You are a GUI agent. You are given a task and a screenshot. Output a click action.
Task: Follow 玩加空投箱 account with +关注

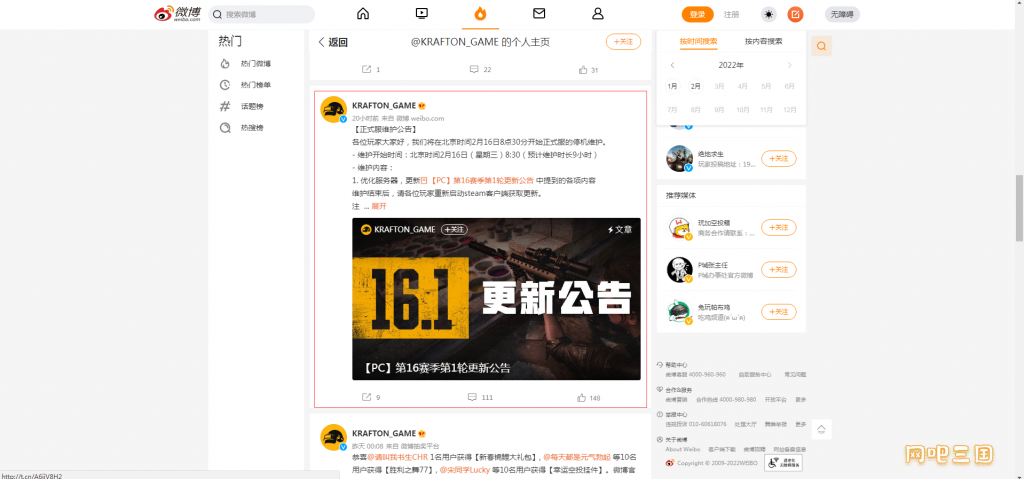tap(778, 227)
